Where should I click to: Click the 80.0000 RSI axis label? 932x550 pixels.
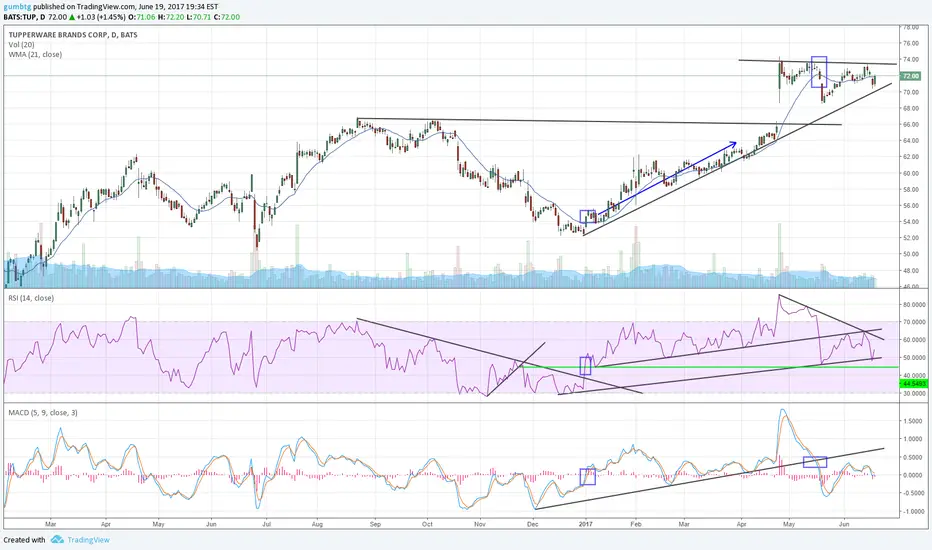pos(914,304)
